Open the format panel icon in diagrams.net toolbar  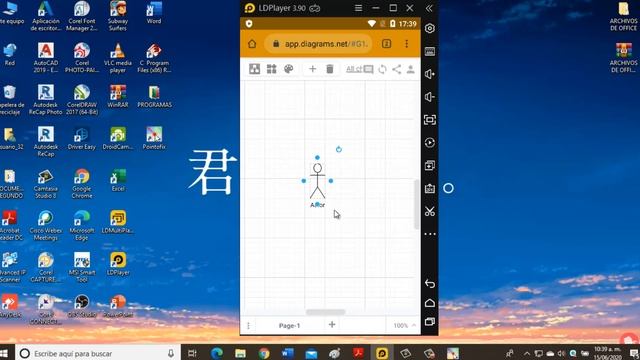coord(271,69)
